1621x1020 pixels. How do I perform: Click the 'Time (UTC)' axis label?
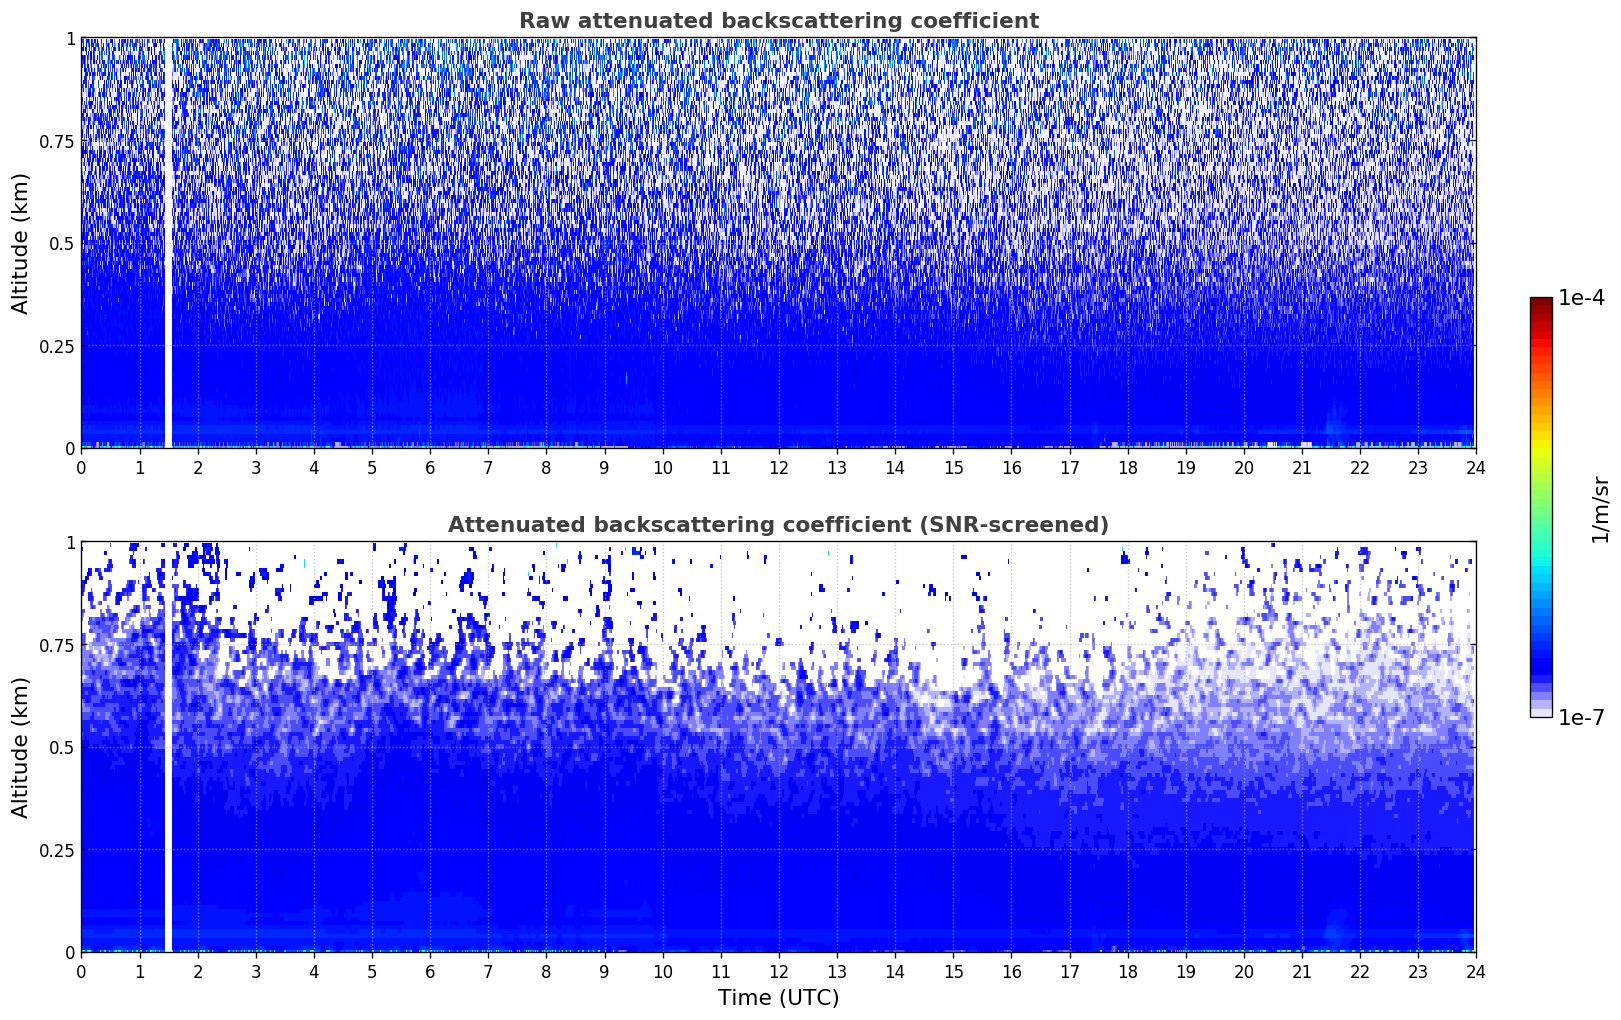point(778,998)
